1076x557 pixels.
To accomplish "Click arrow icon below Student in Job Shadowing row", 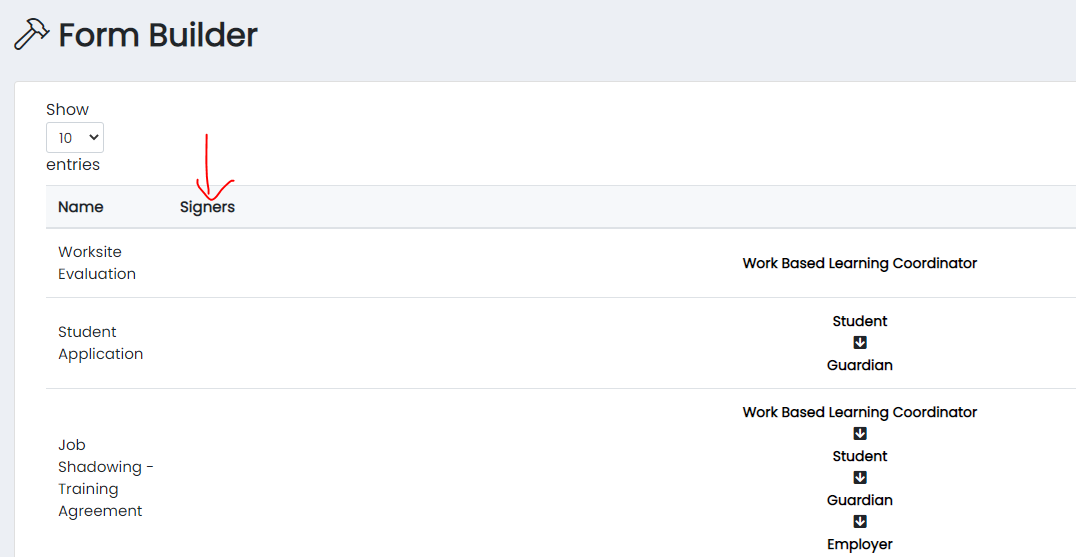I will (860, 478).
